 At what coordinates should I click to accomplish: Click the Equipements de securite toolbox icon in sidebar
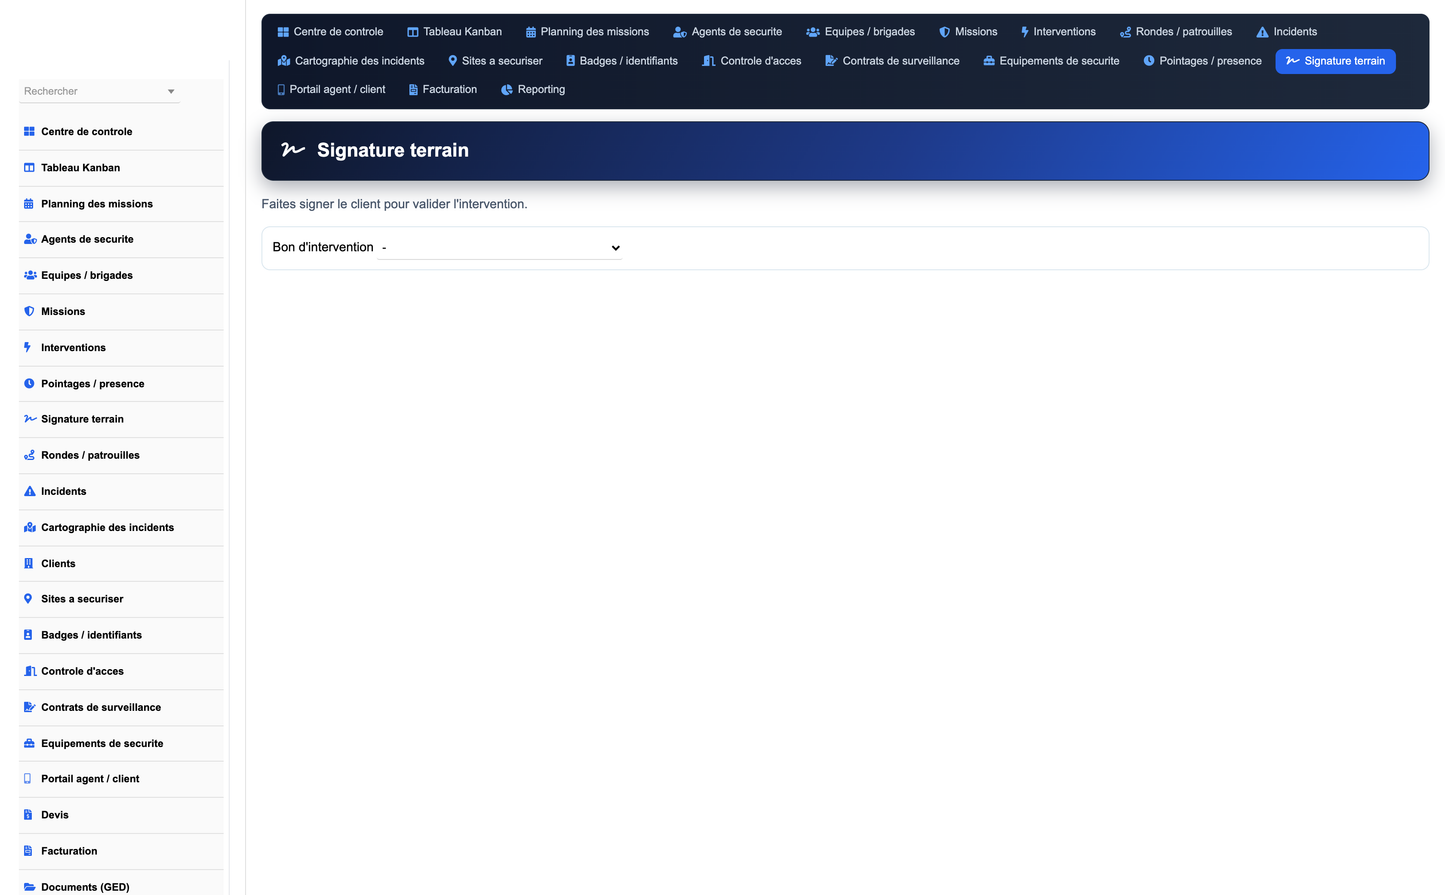click(29, 743)
